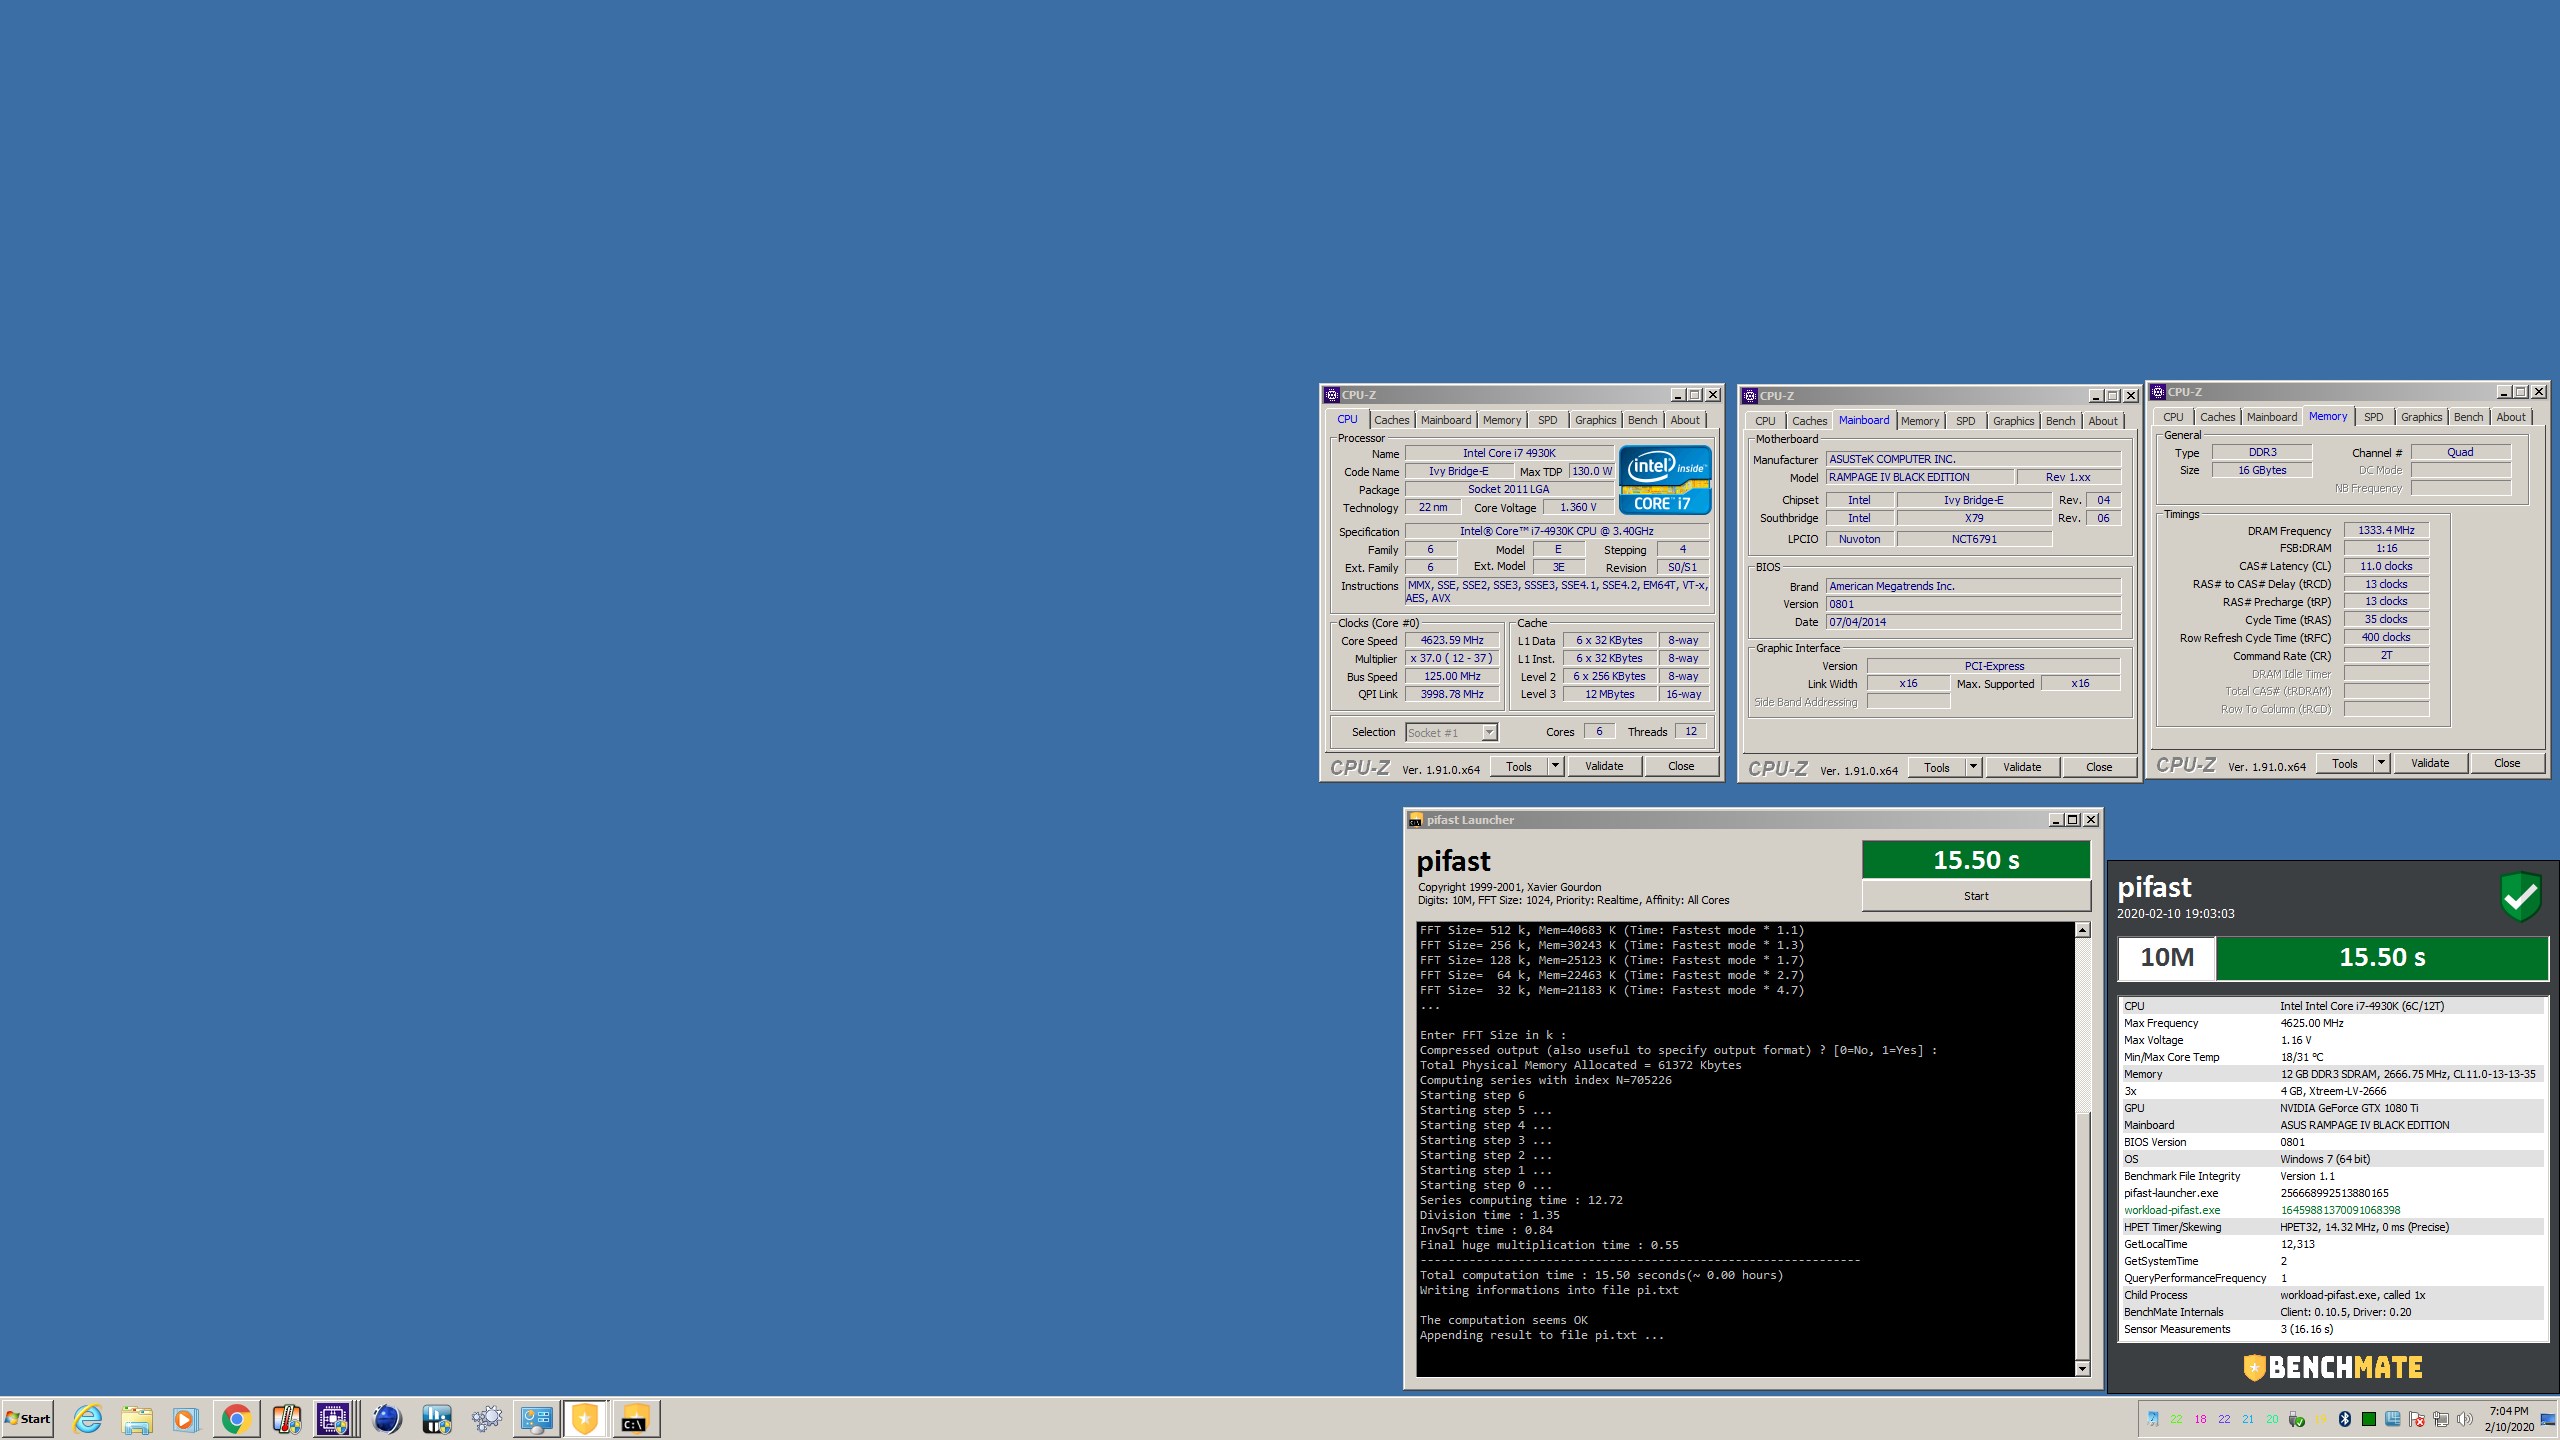Click the blue grid tray icon
This screenshot has width=2560, height=1440.
[x=2392, y=1419]
